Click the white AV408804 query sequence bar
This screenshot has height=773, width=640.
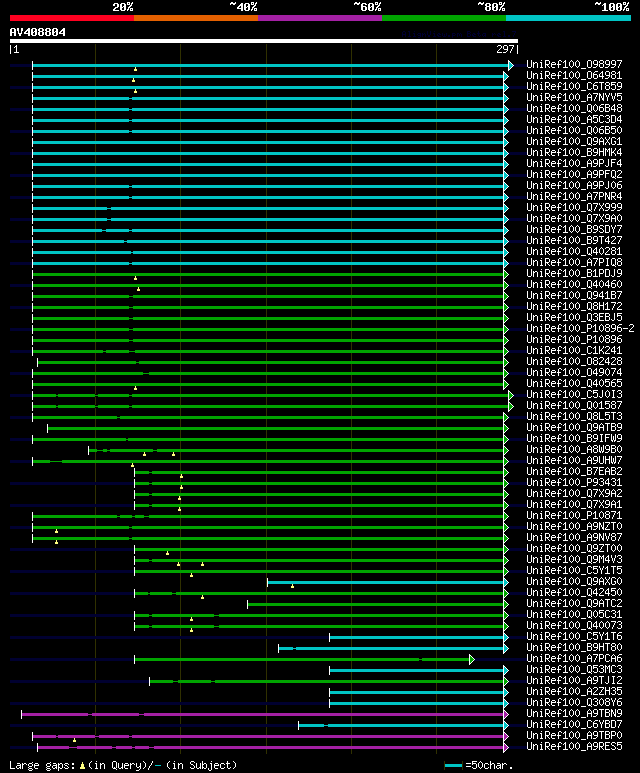[264, 41]
